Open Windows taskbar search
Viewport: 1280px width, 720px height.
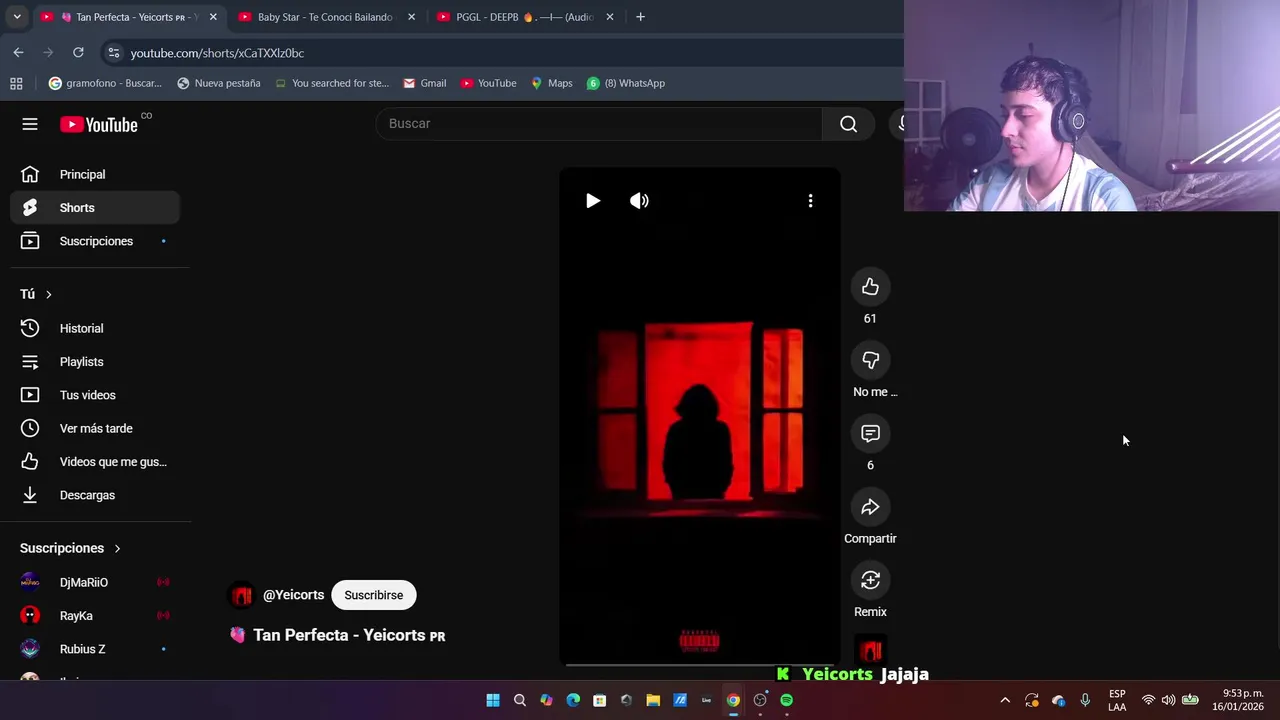pyautogui.click(x=519, y=700)
